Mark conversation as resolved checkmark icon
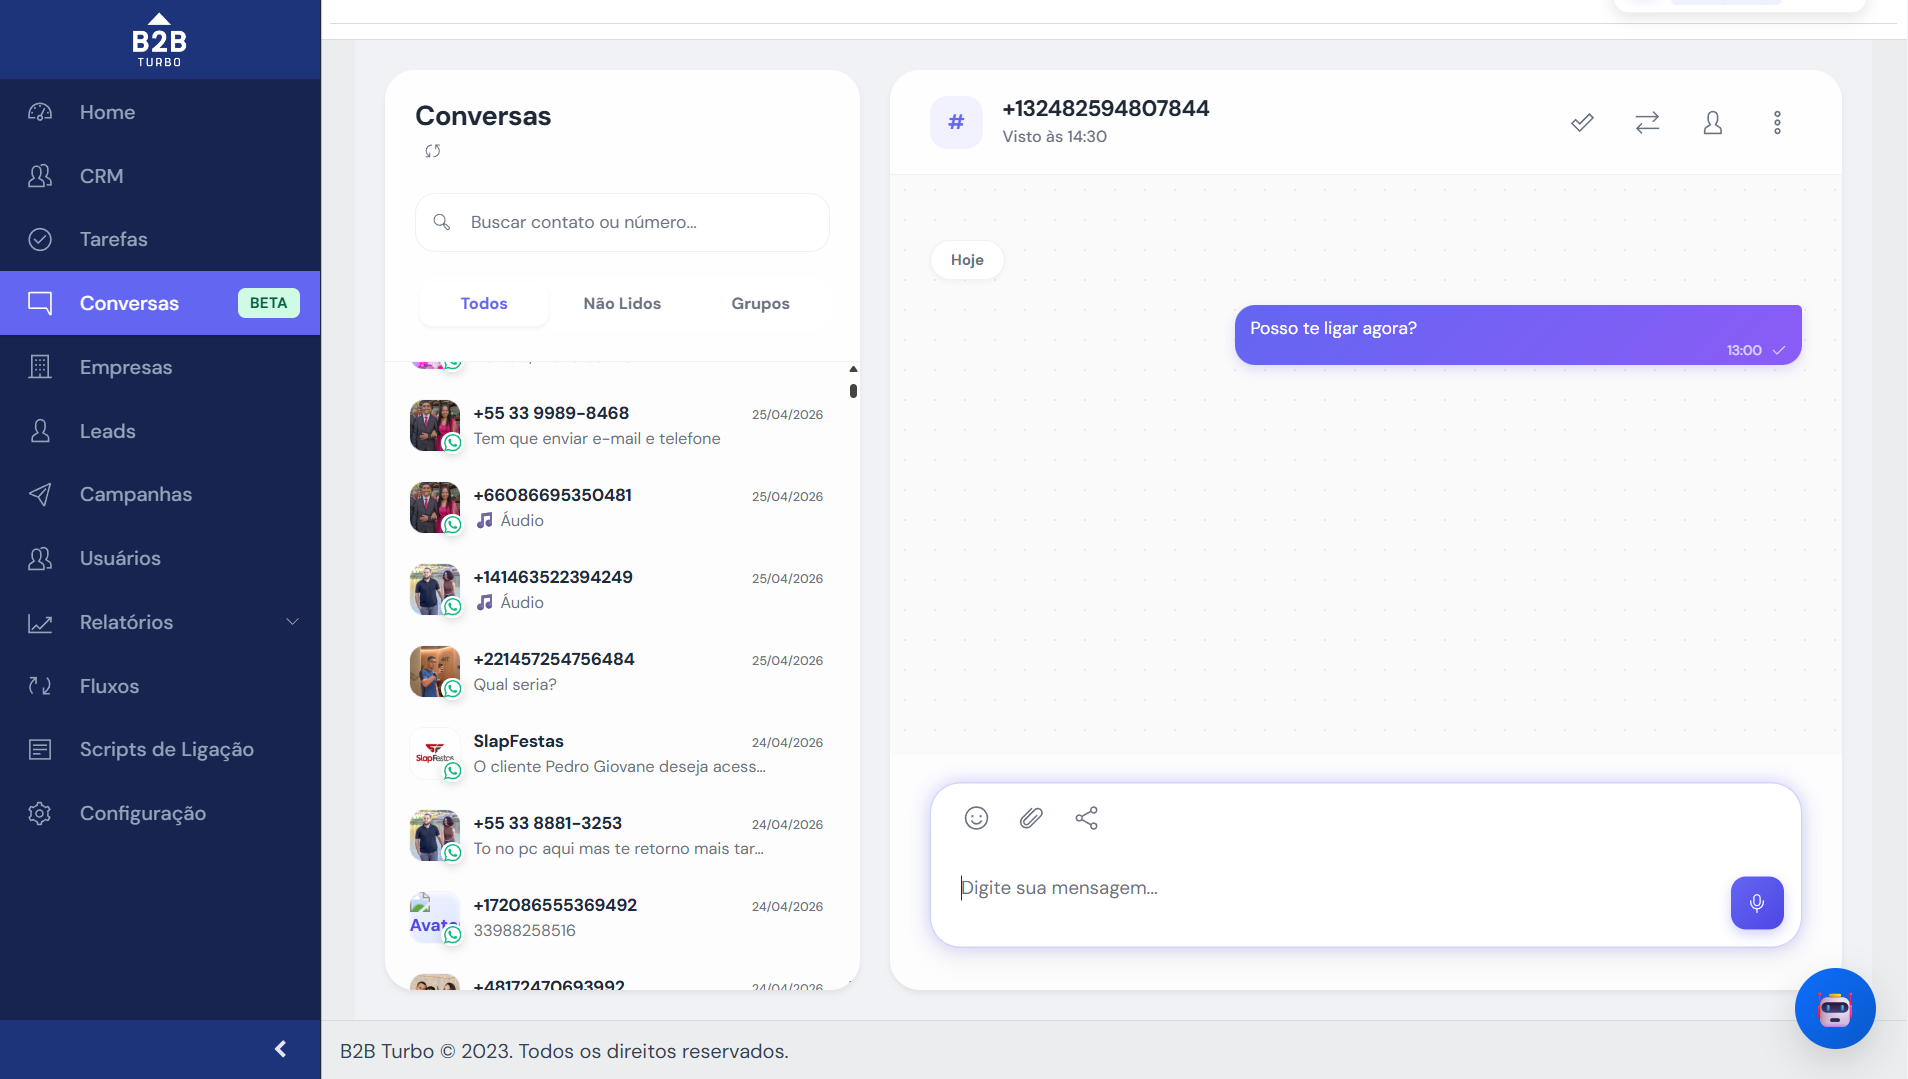This screenshot has height=1079, width=1908. 1582,123
